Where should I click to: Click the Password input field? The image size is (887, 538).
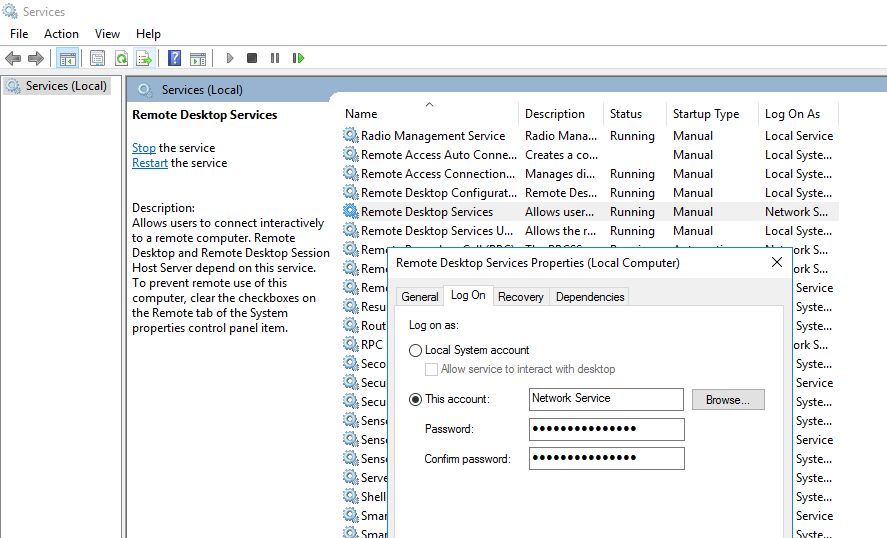tap(606, 429)
